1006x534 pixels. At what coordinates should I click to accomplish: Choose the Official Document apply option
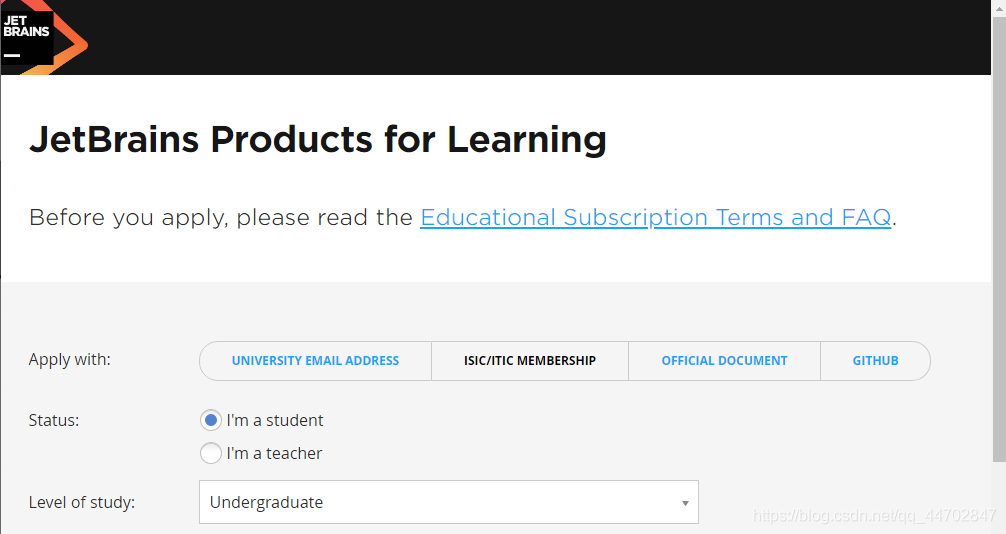[724, 361]
